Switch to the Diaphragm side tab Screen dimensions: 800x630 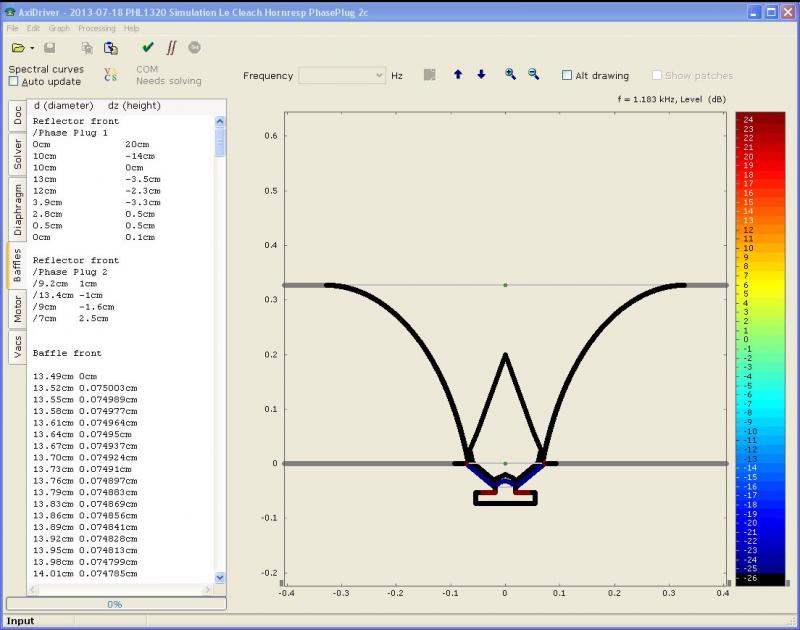[17, 209]
